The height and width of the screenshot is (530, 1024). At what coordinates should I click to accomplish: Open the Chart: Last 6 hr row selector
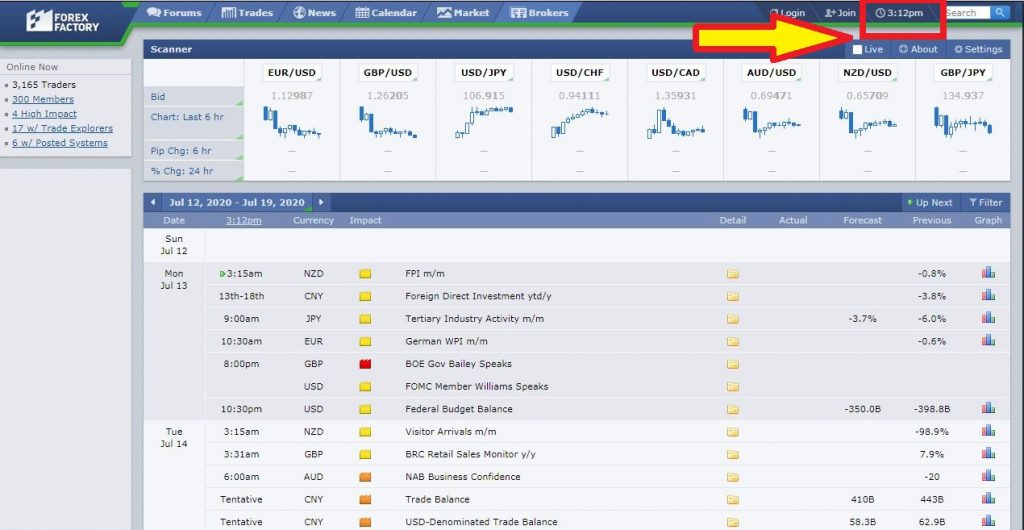point(193,123)
